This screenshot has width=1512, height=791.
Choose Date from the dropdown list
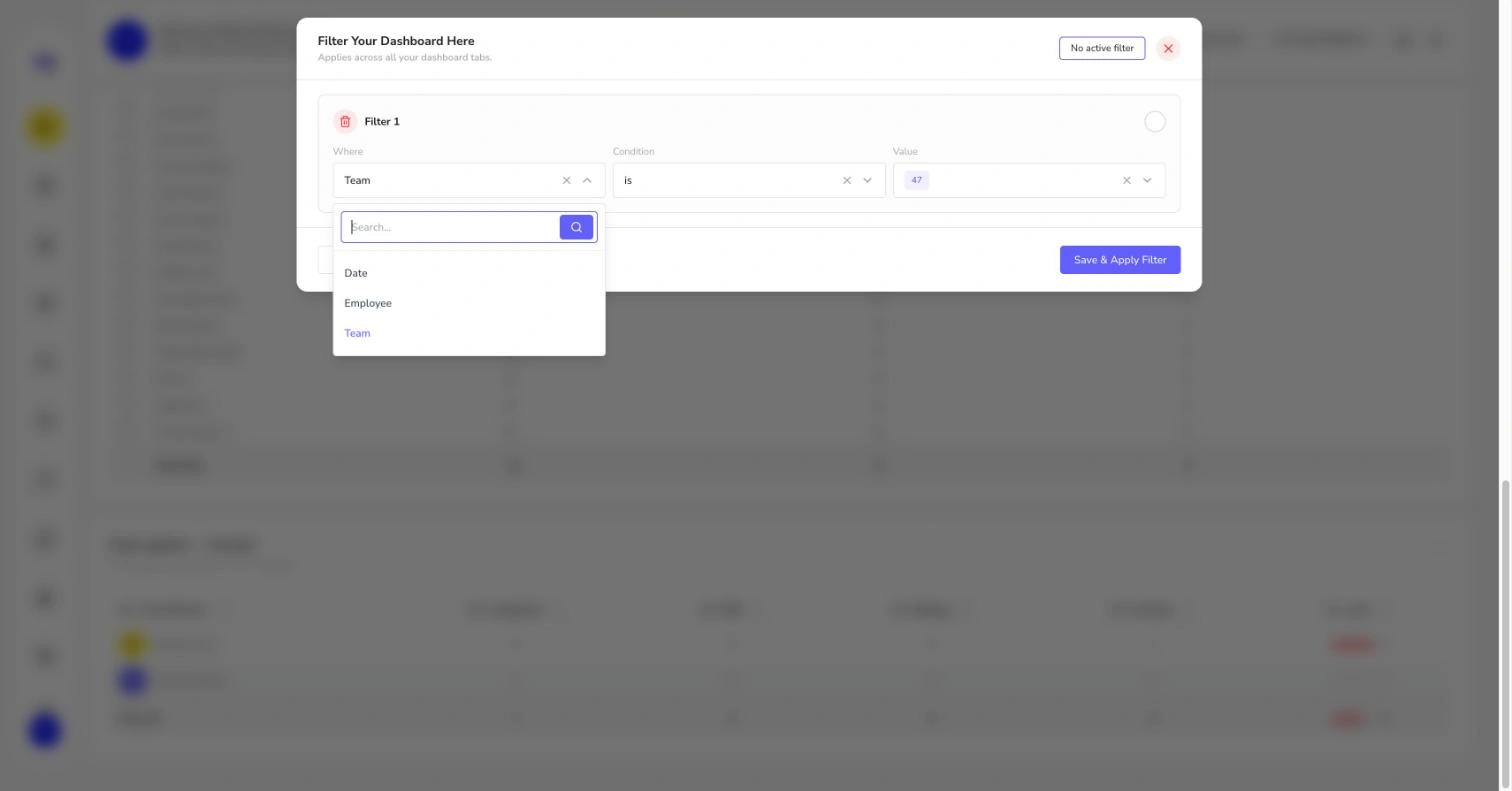(469, 273)
